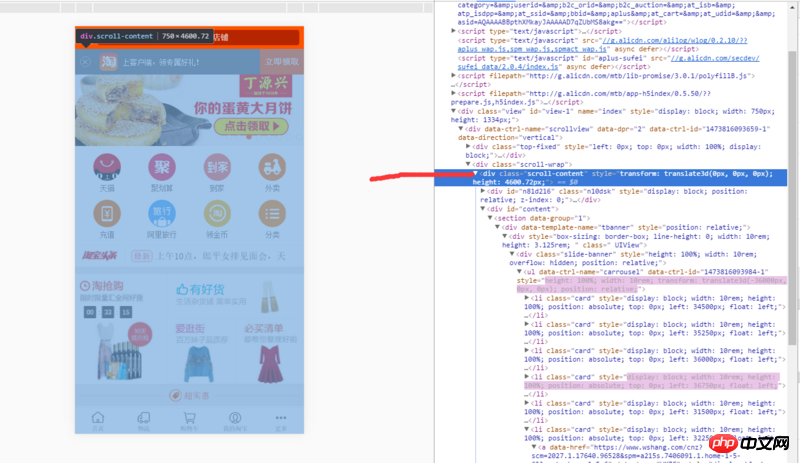Tap the orange 淘 Taobao app logo
Image resolution: width=800 pixels, height=463 pixels.
tap(108, 62)
